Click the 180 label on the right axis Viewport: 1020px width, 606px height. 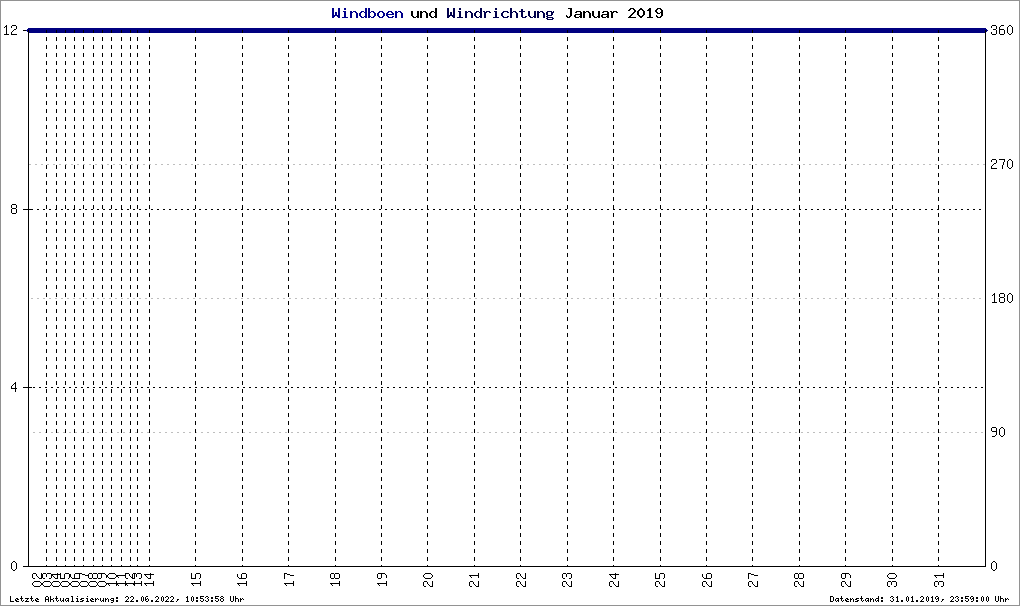tap(1002, 298)
